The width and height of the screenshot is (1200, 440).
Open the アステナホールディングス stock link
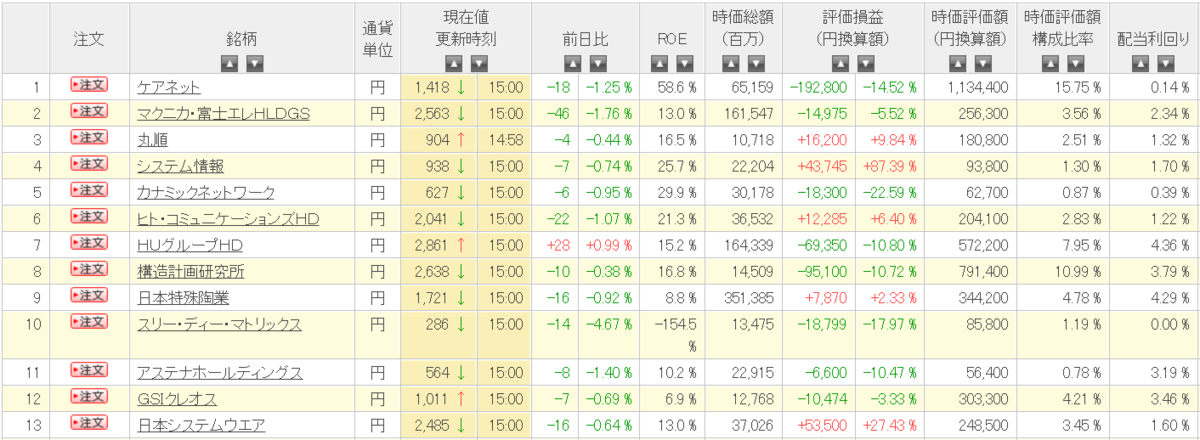(219, 373)
